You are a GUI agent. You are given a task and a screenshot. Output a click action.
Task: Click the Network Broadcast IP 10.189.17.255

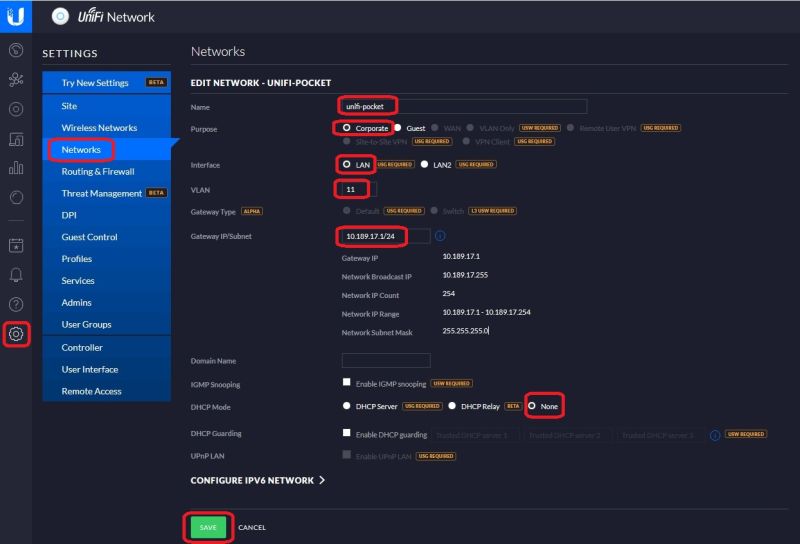pyautogui.click(x=465, y=275)
